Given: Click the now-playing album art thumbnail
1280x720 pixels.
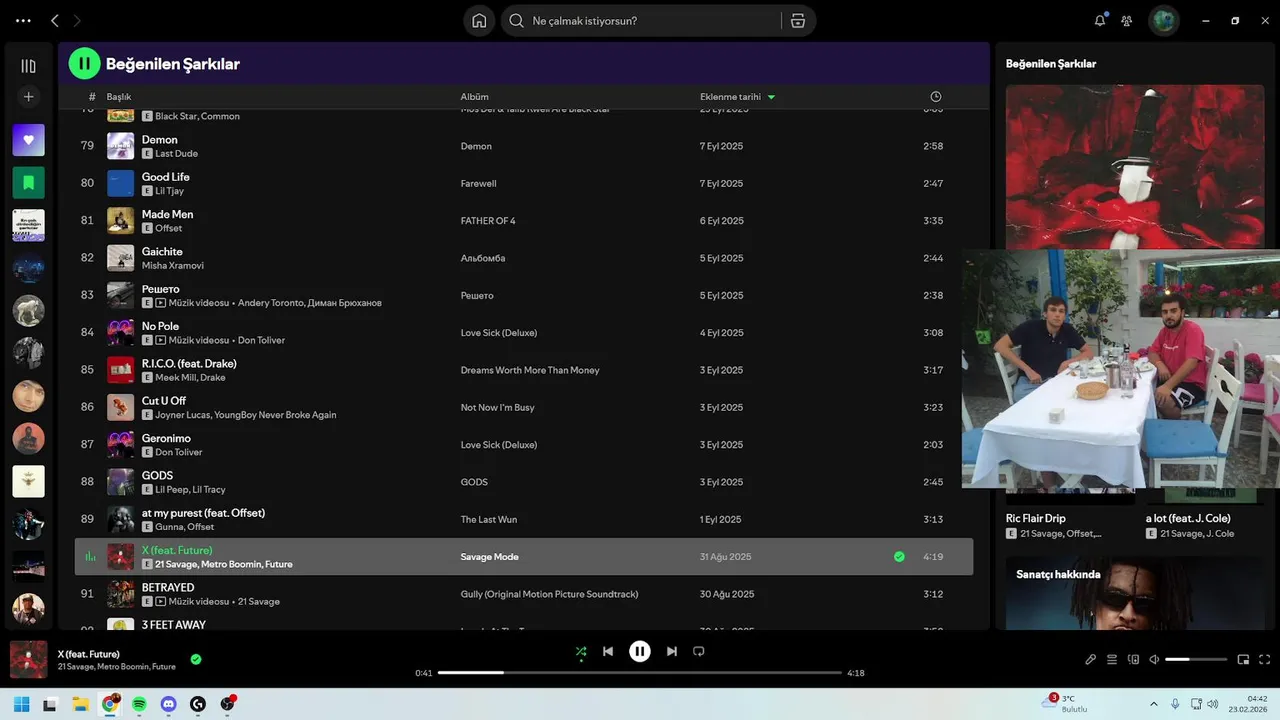Looking at the screenshot, I should pos(28,659).
